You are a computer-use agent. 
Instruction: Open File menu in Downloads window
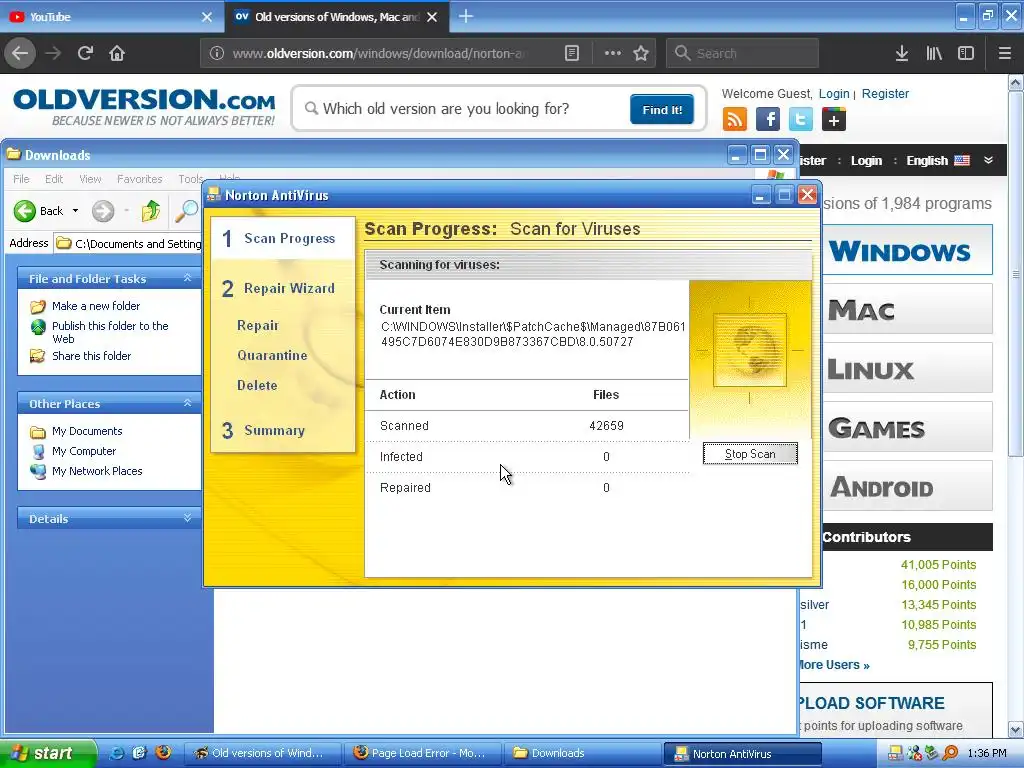pyautogui.click(x=21, y=179)
